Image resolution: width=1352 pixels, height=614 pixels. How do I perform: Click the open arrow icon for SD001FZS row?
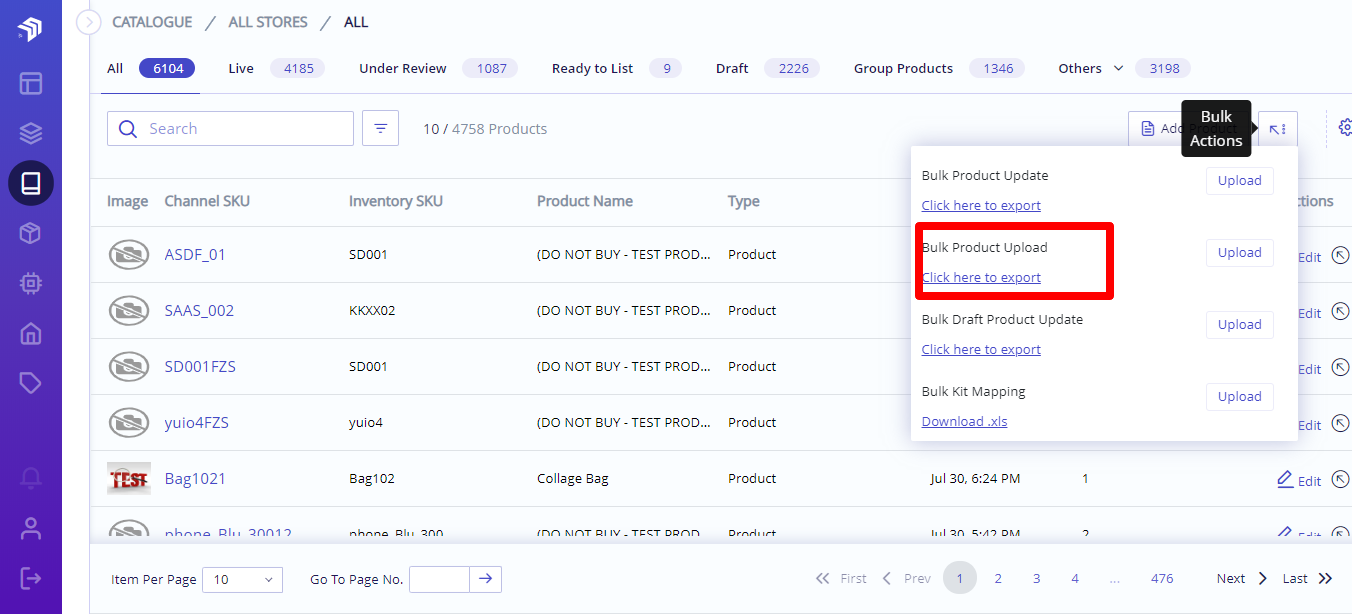[x=1341, y=368]
